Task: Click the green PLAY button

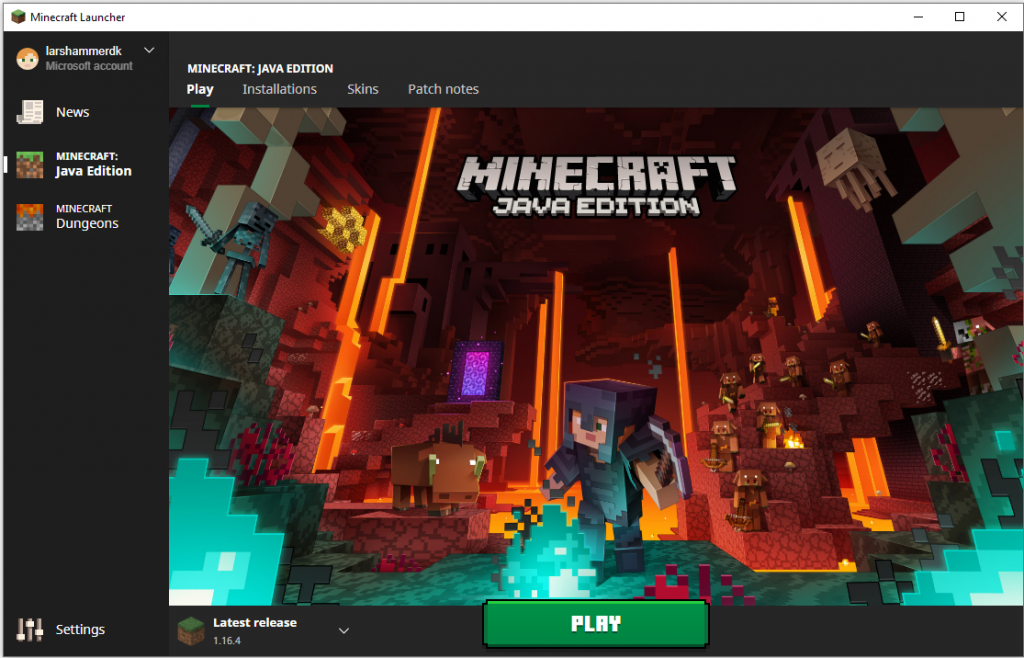Action: click(596, 623)
